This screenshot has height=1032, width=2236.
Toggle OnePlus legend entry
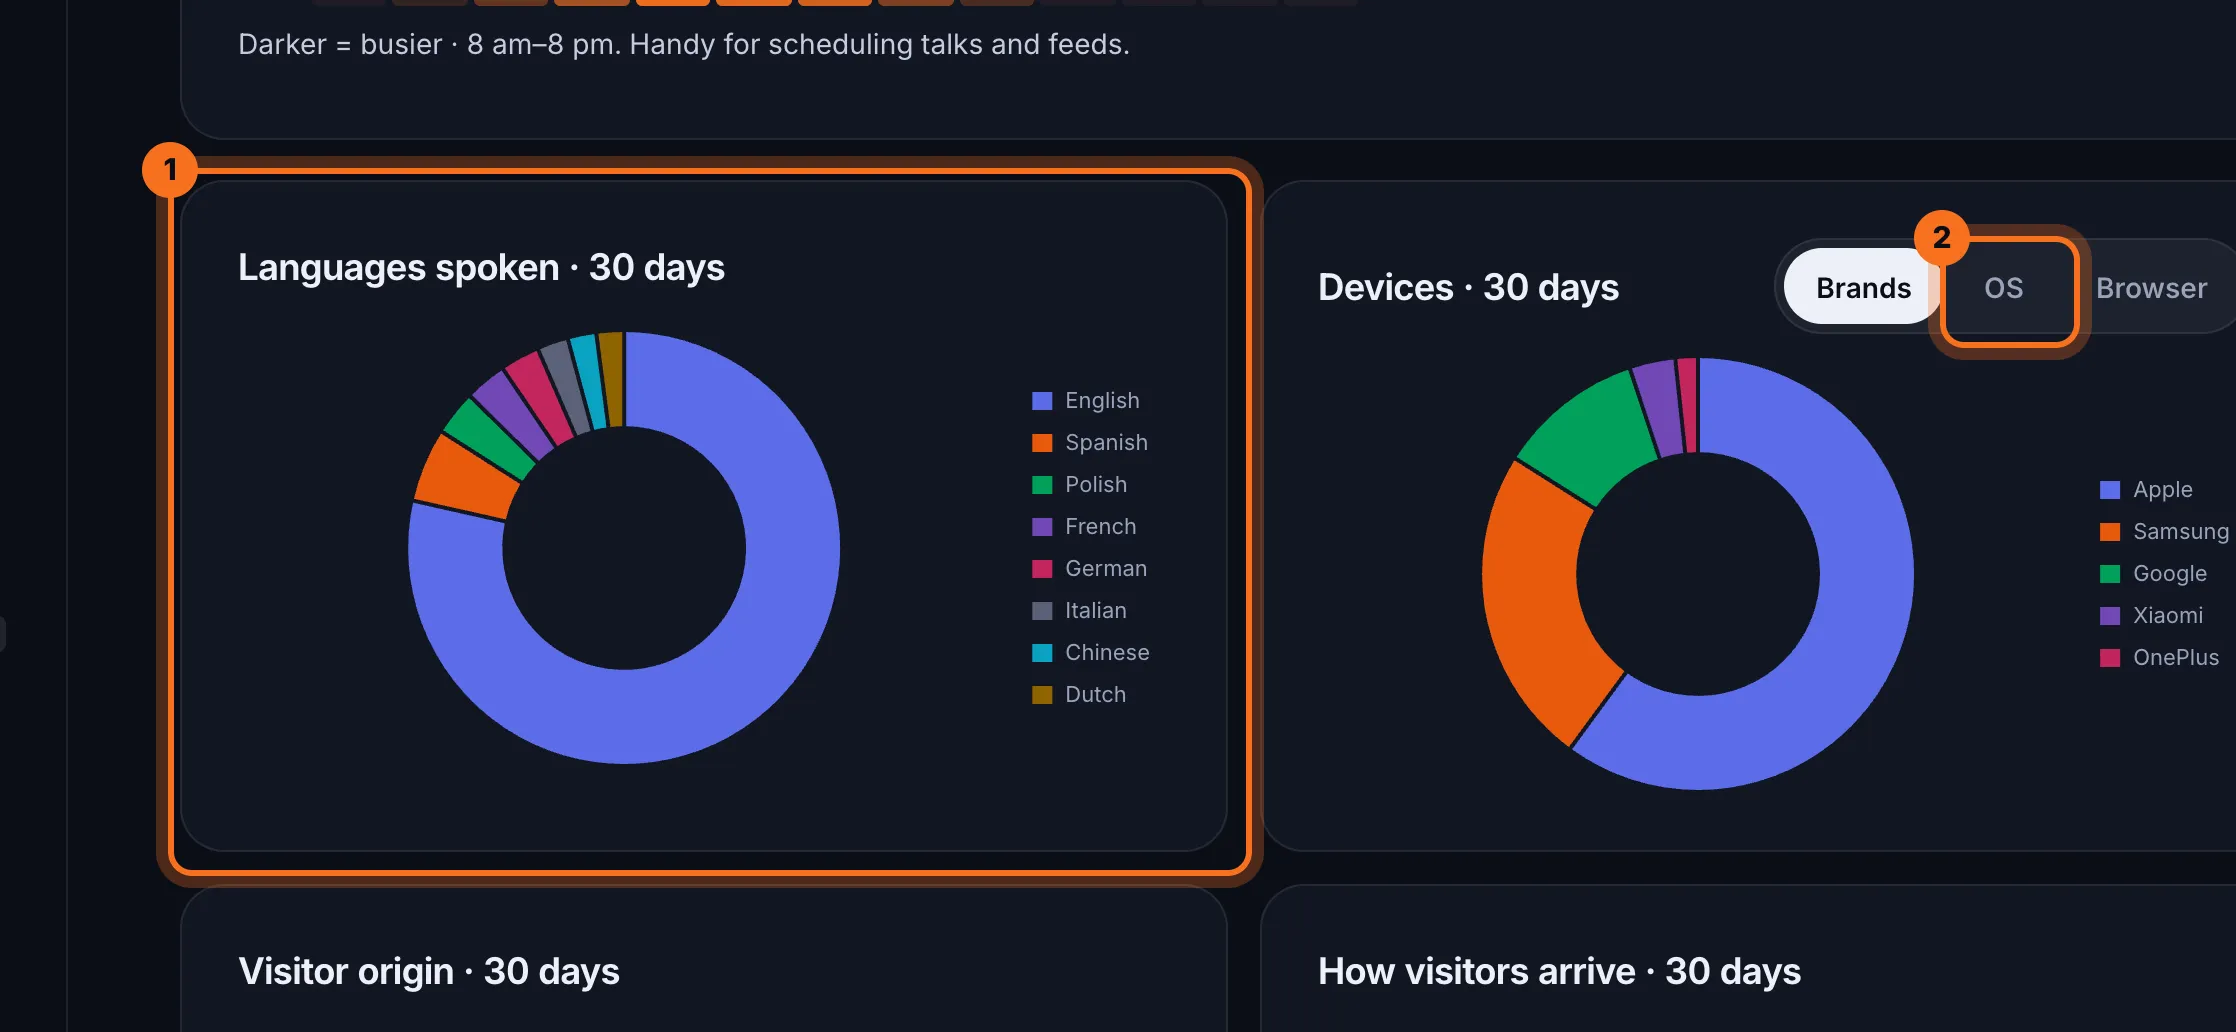click(2160, 657)
